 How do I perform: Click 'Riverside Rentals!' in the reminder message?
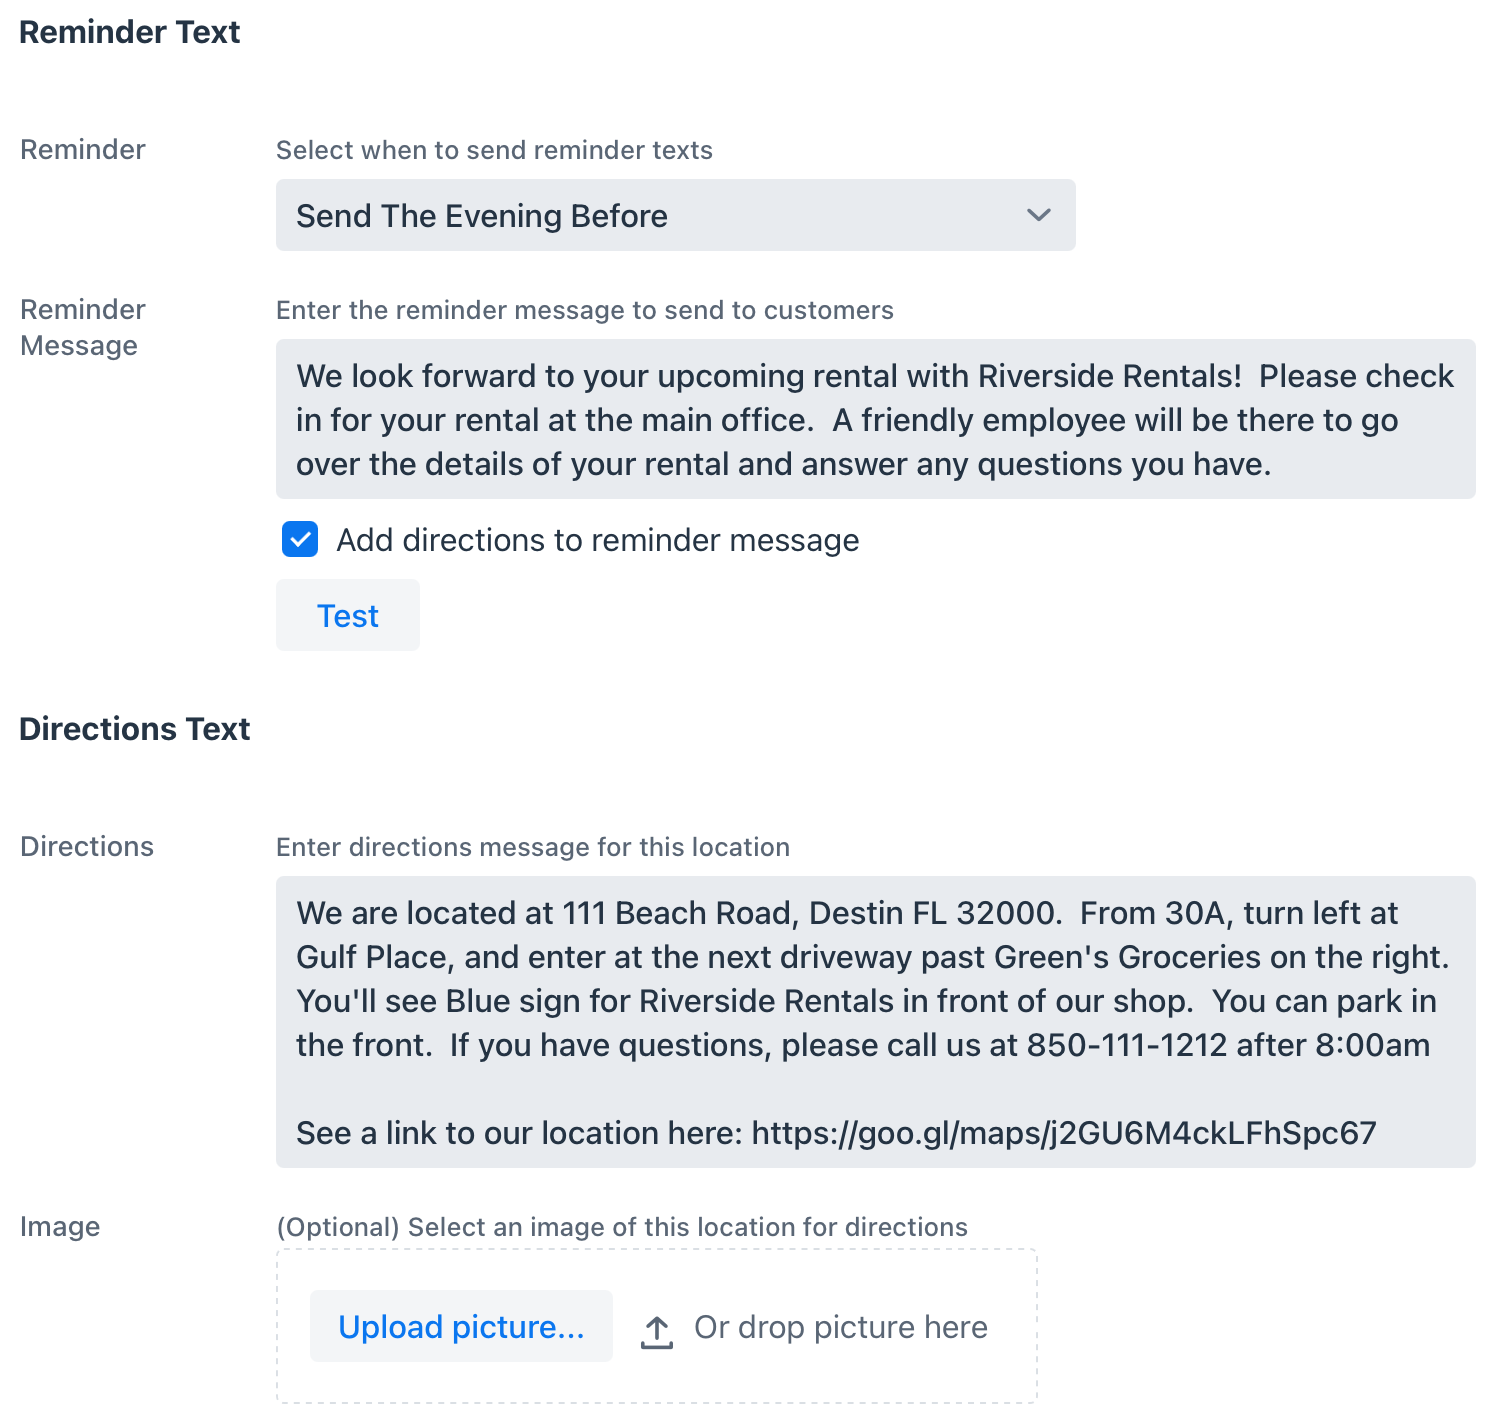[1110, 376]
